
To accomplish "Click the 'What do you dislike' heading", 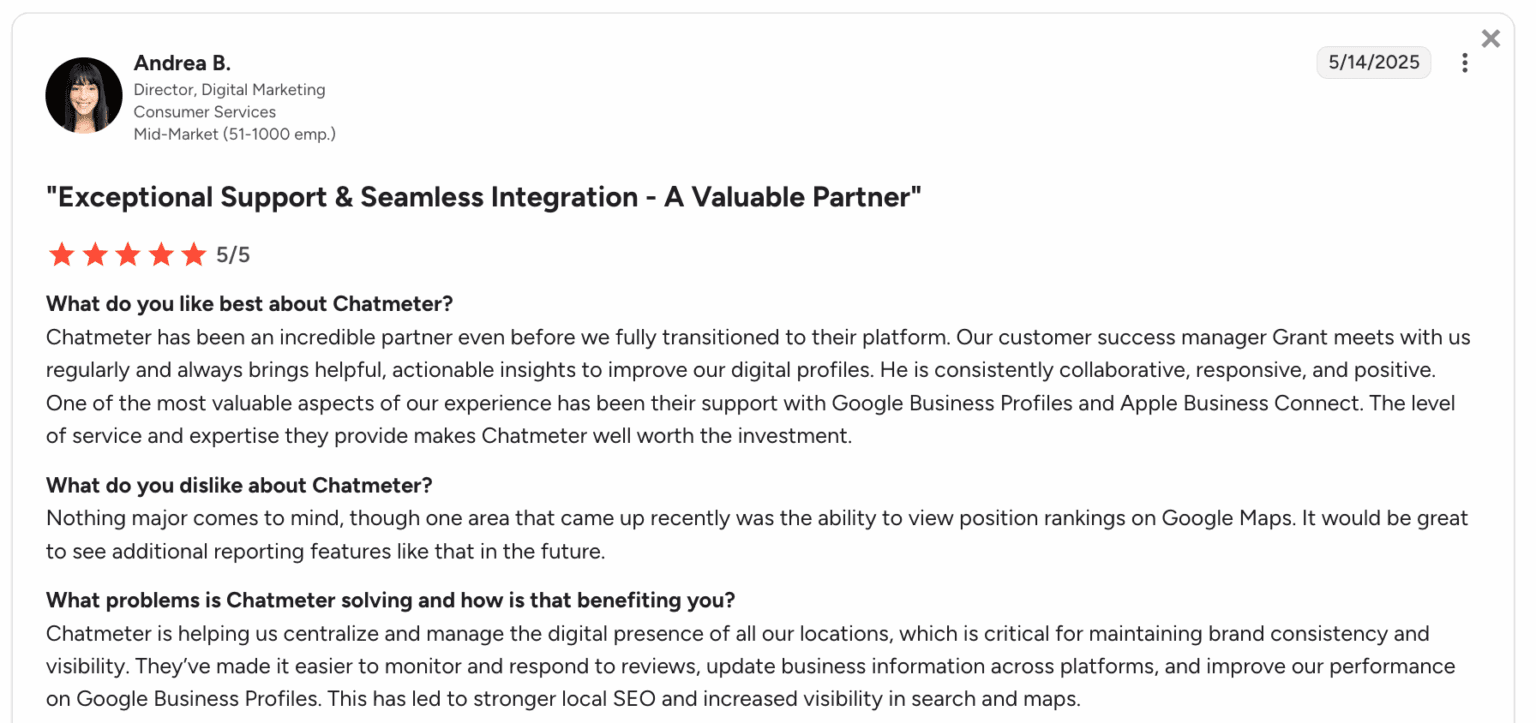I will [x=239, y=485].
